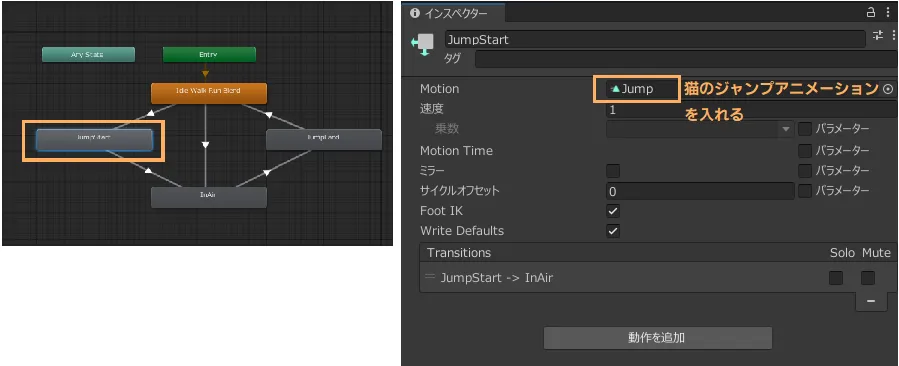Image resolution: width=899 pixels, height=366 pixels.
Task: Open the Inspector panel options menu
Action: pos(888,12)
